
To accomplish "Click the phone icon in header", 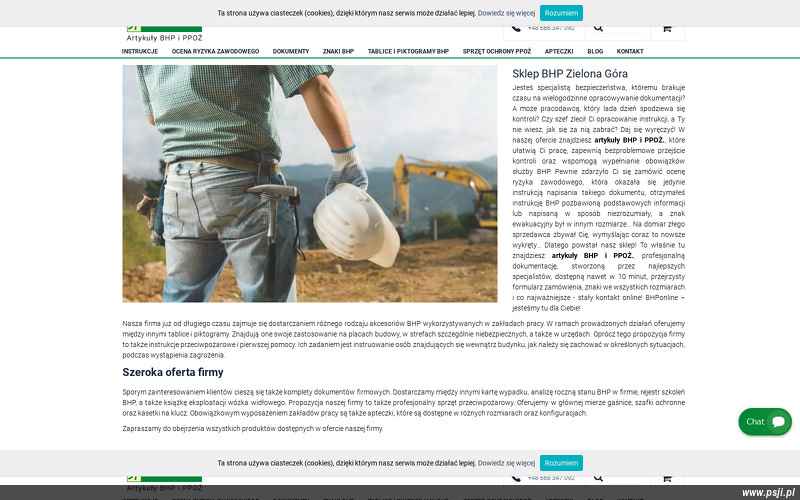I will 516,28.
